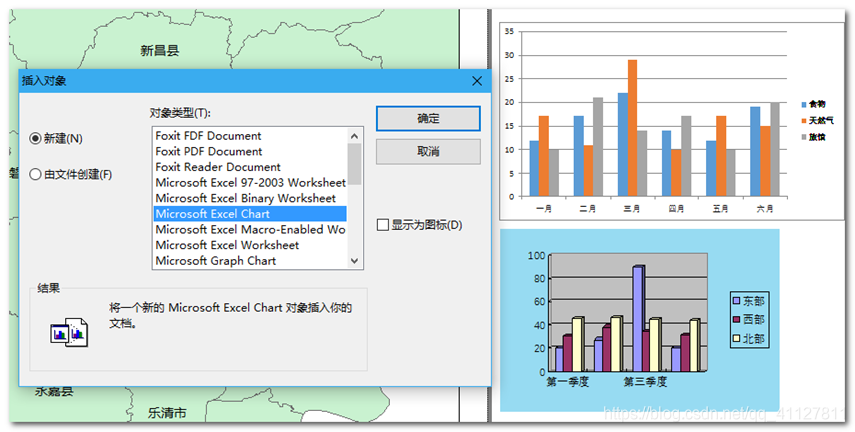Click the 西部 legend entry
Screen dimensions: 855x432
click(x=749, y=319)
